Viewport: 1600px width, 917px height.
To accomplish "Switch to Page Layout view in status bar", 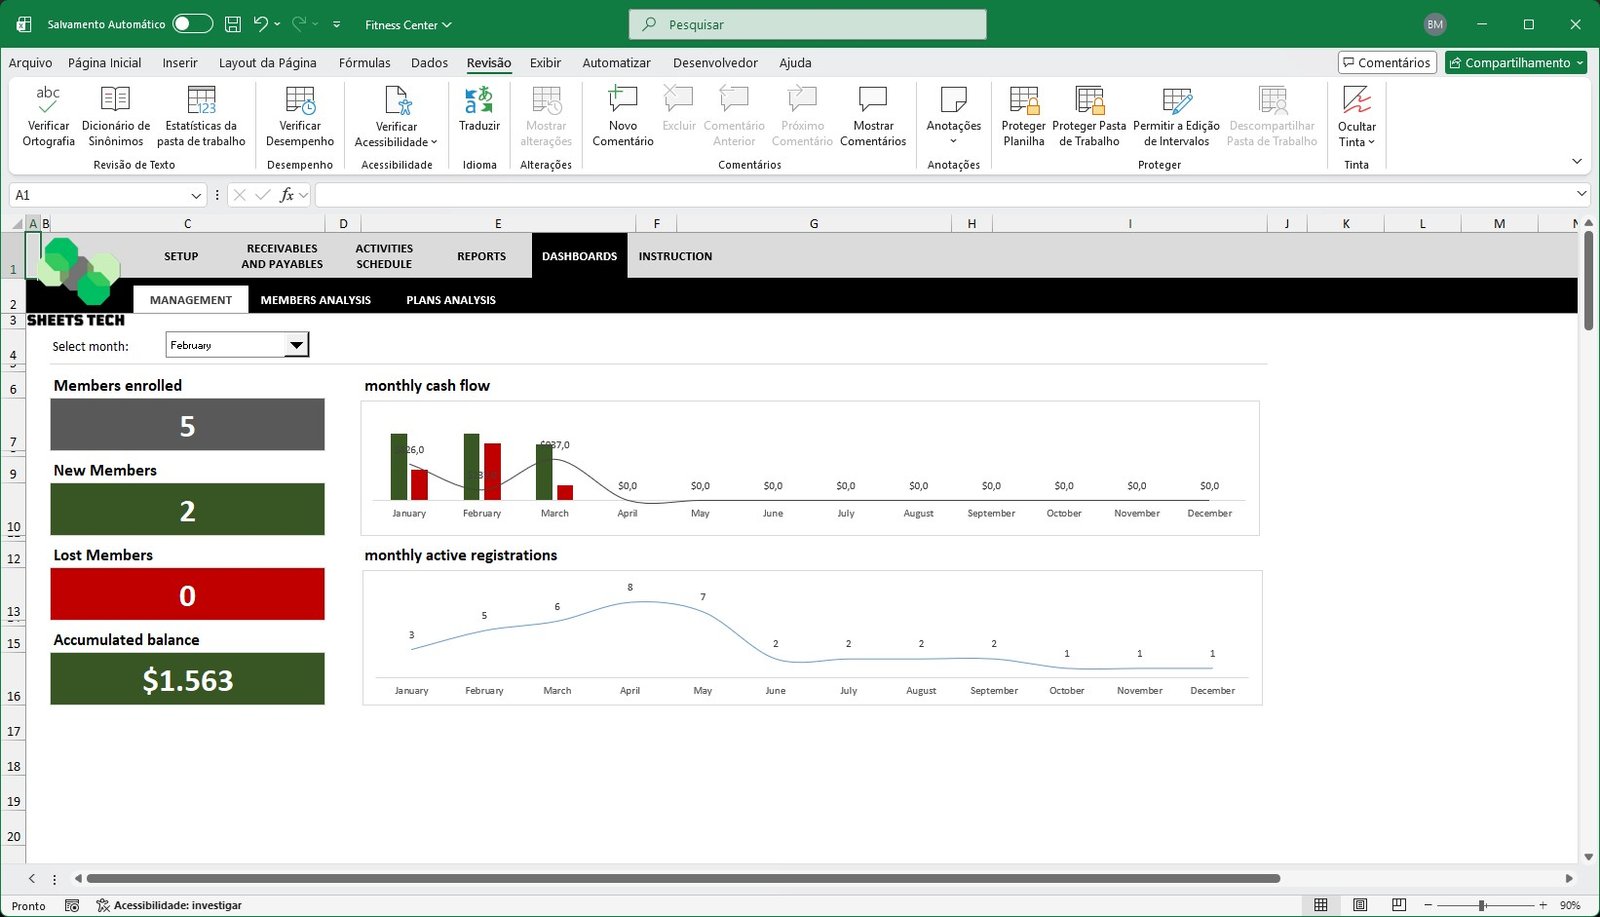I will pyautogui.click(x=1360, y=905).
